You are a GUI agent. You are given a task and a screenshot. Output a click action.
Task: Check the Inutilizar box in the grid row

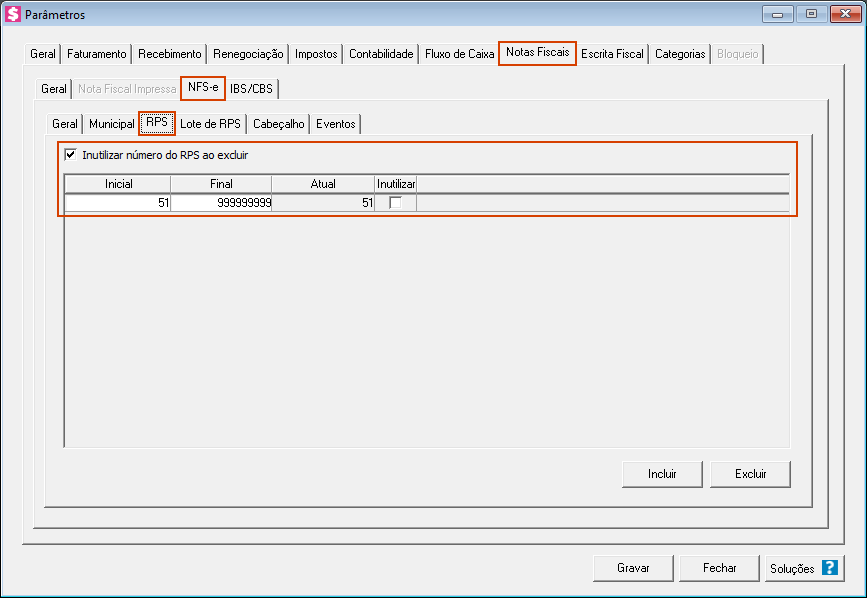coord(396,202)
